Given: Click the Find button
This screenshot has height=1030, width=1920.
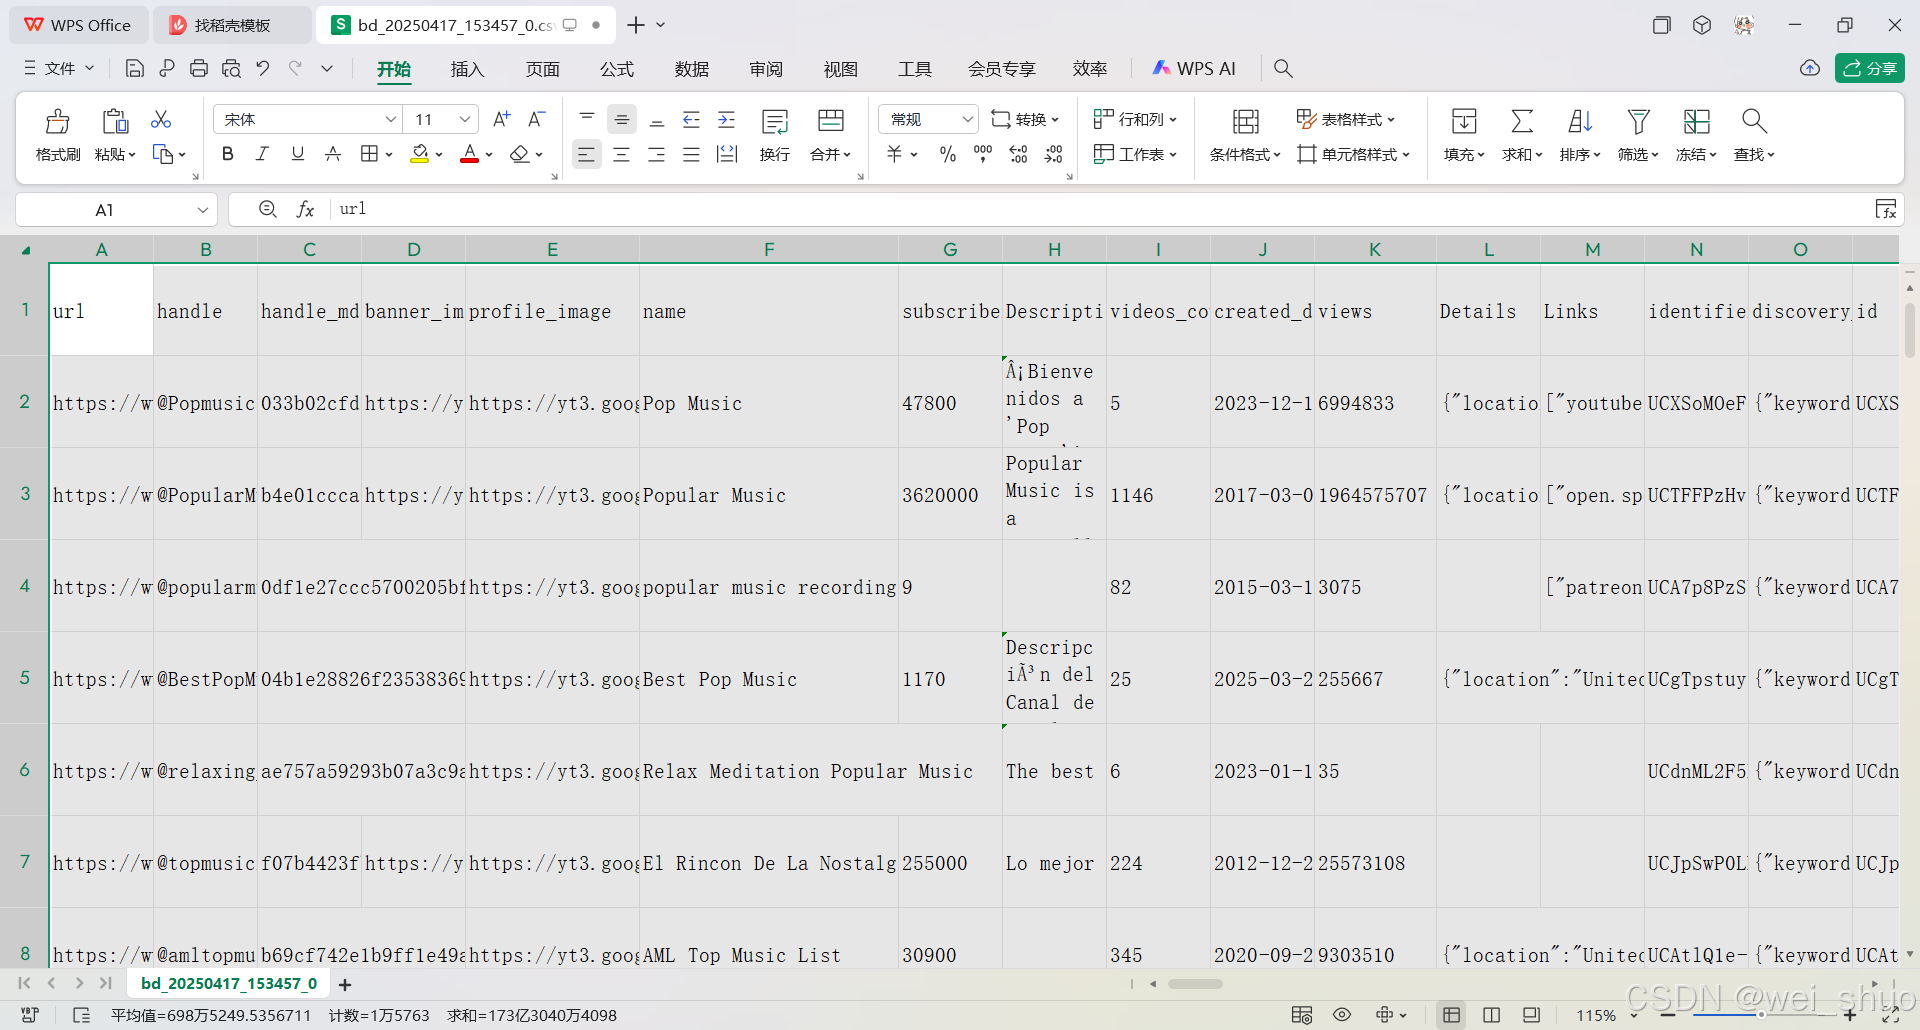Looking at the screenshot, I should click(1754, 134).
